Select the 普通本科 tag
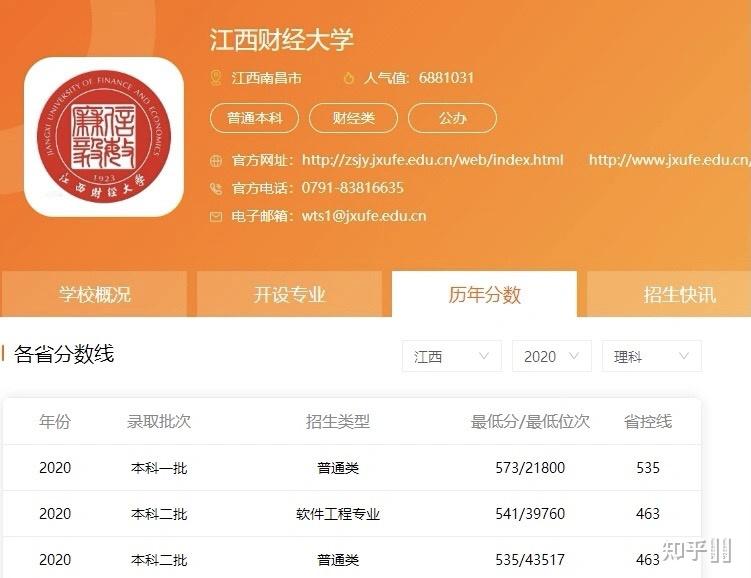Image resolution: width=751 pixels, height=578 pixels. [x=254, y=118]
